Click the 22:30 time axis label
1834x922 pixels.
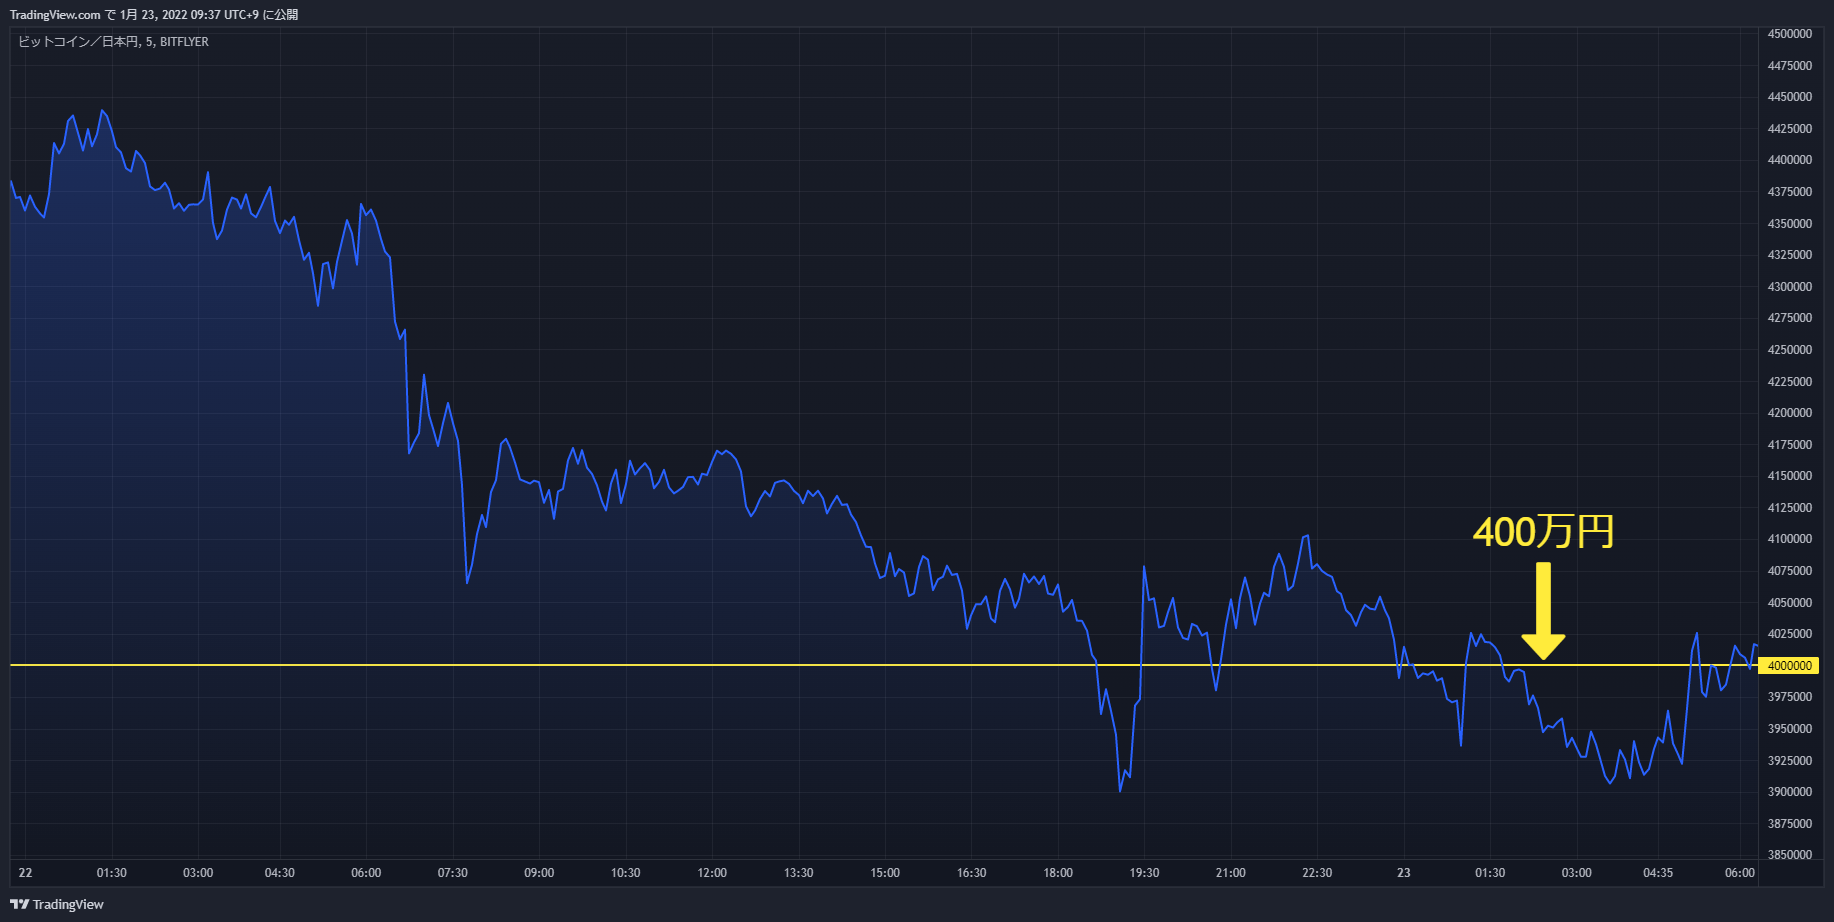click(x=1317, y=873)
